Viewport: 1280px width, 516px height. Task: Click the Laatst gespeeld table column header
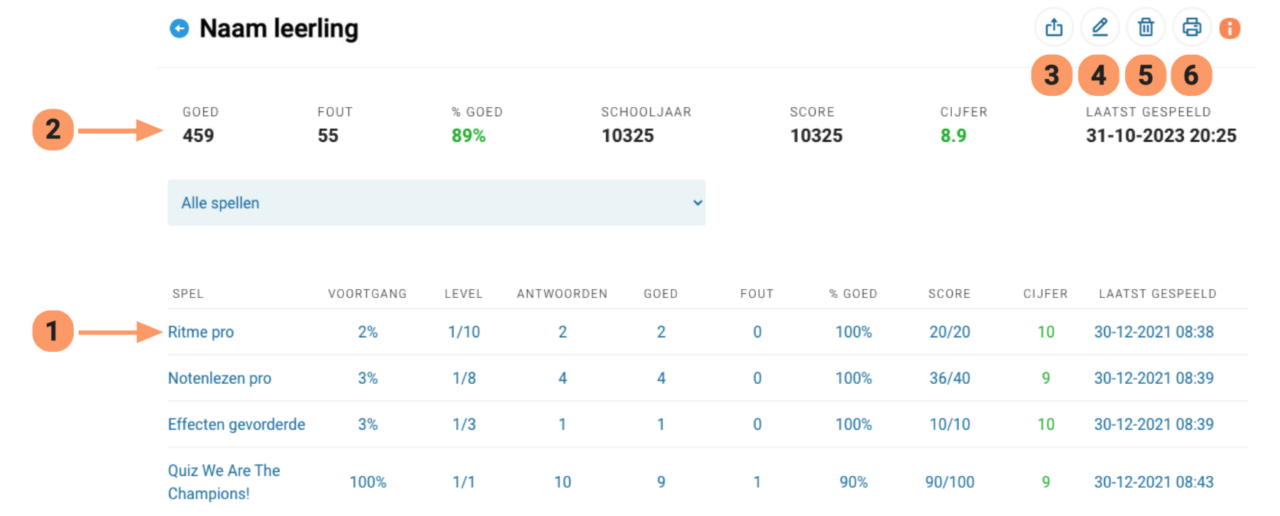1157,294
